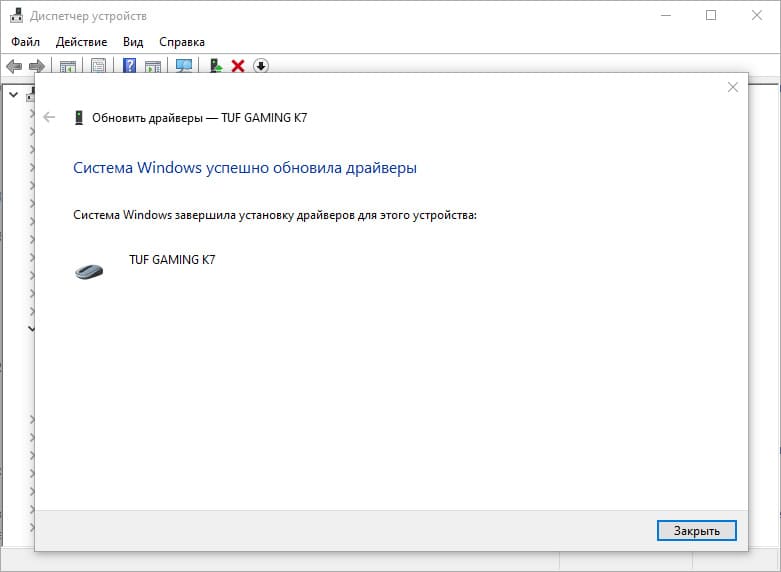Viewport: 781px width, 572px height.
Task: Click the Закрыть button
Action: click(696, 531)
